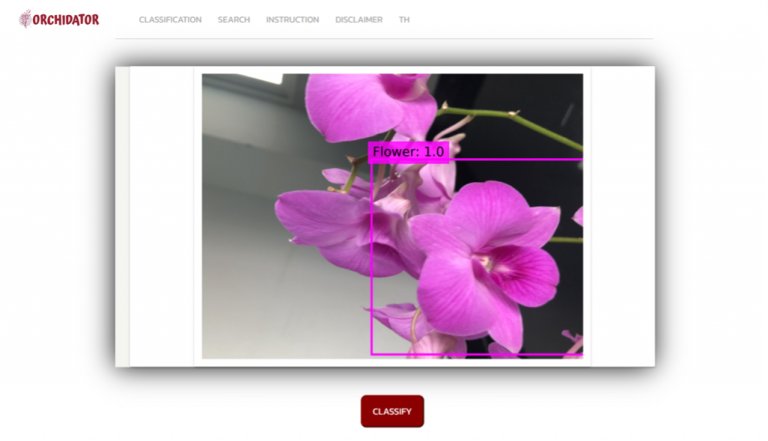This screenshot has height=441, width=768.
Task: Click the left orchid outside the detection box
Action: coord(325,225)
